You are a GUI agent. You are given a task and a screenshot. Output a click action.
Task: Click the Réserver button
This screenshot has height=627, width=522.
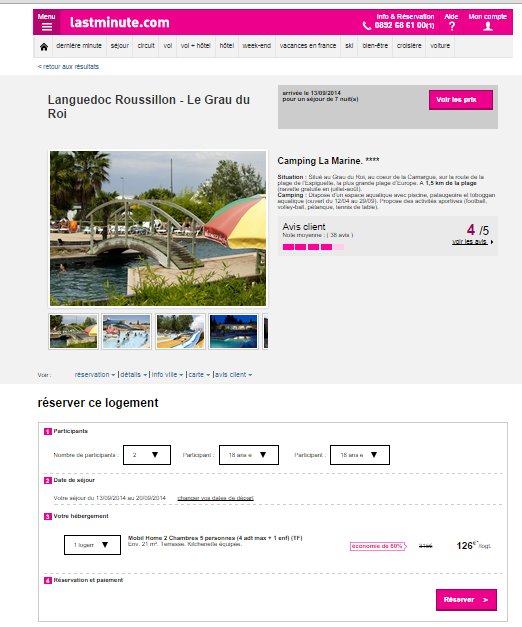point(466,599)
